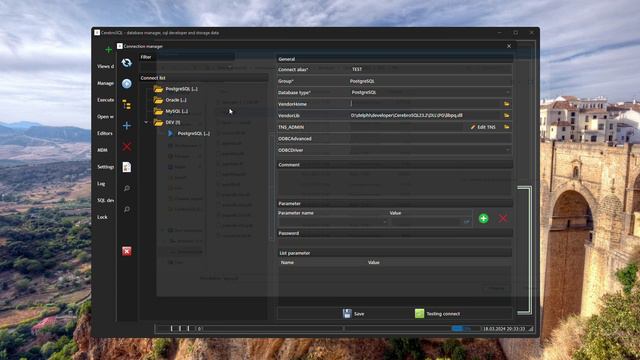This screenshot has height=360, width=640.
Task: Click the Connect alias field with TEST
Action: click(431, 70)
